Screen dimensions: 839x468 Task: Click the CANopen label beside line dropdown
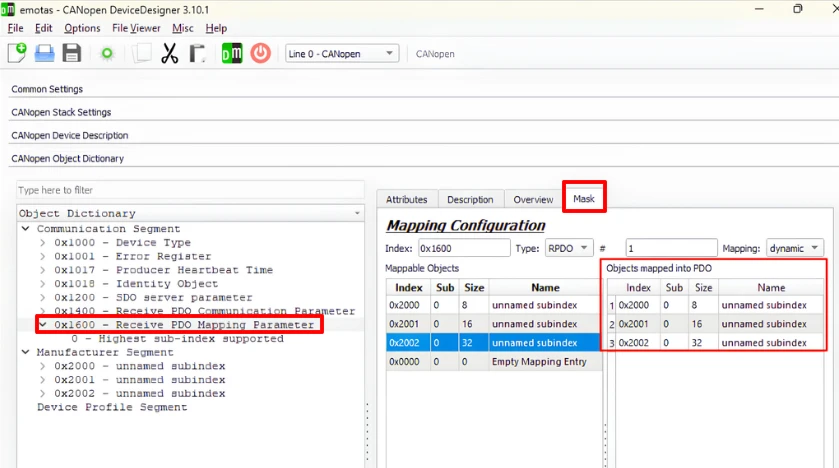(x=435, y=54)
